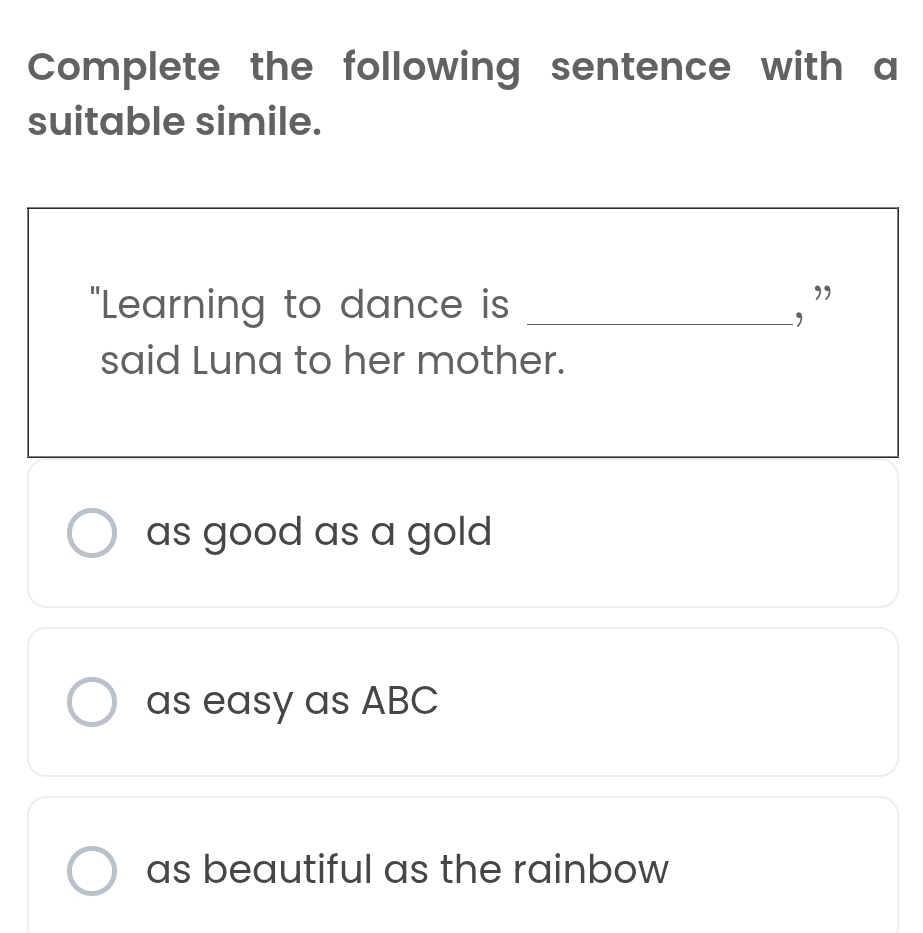Click the "as easy as ABC" answer text
923x933 pixels.
[292, 701]
